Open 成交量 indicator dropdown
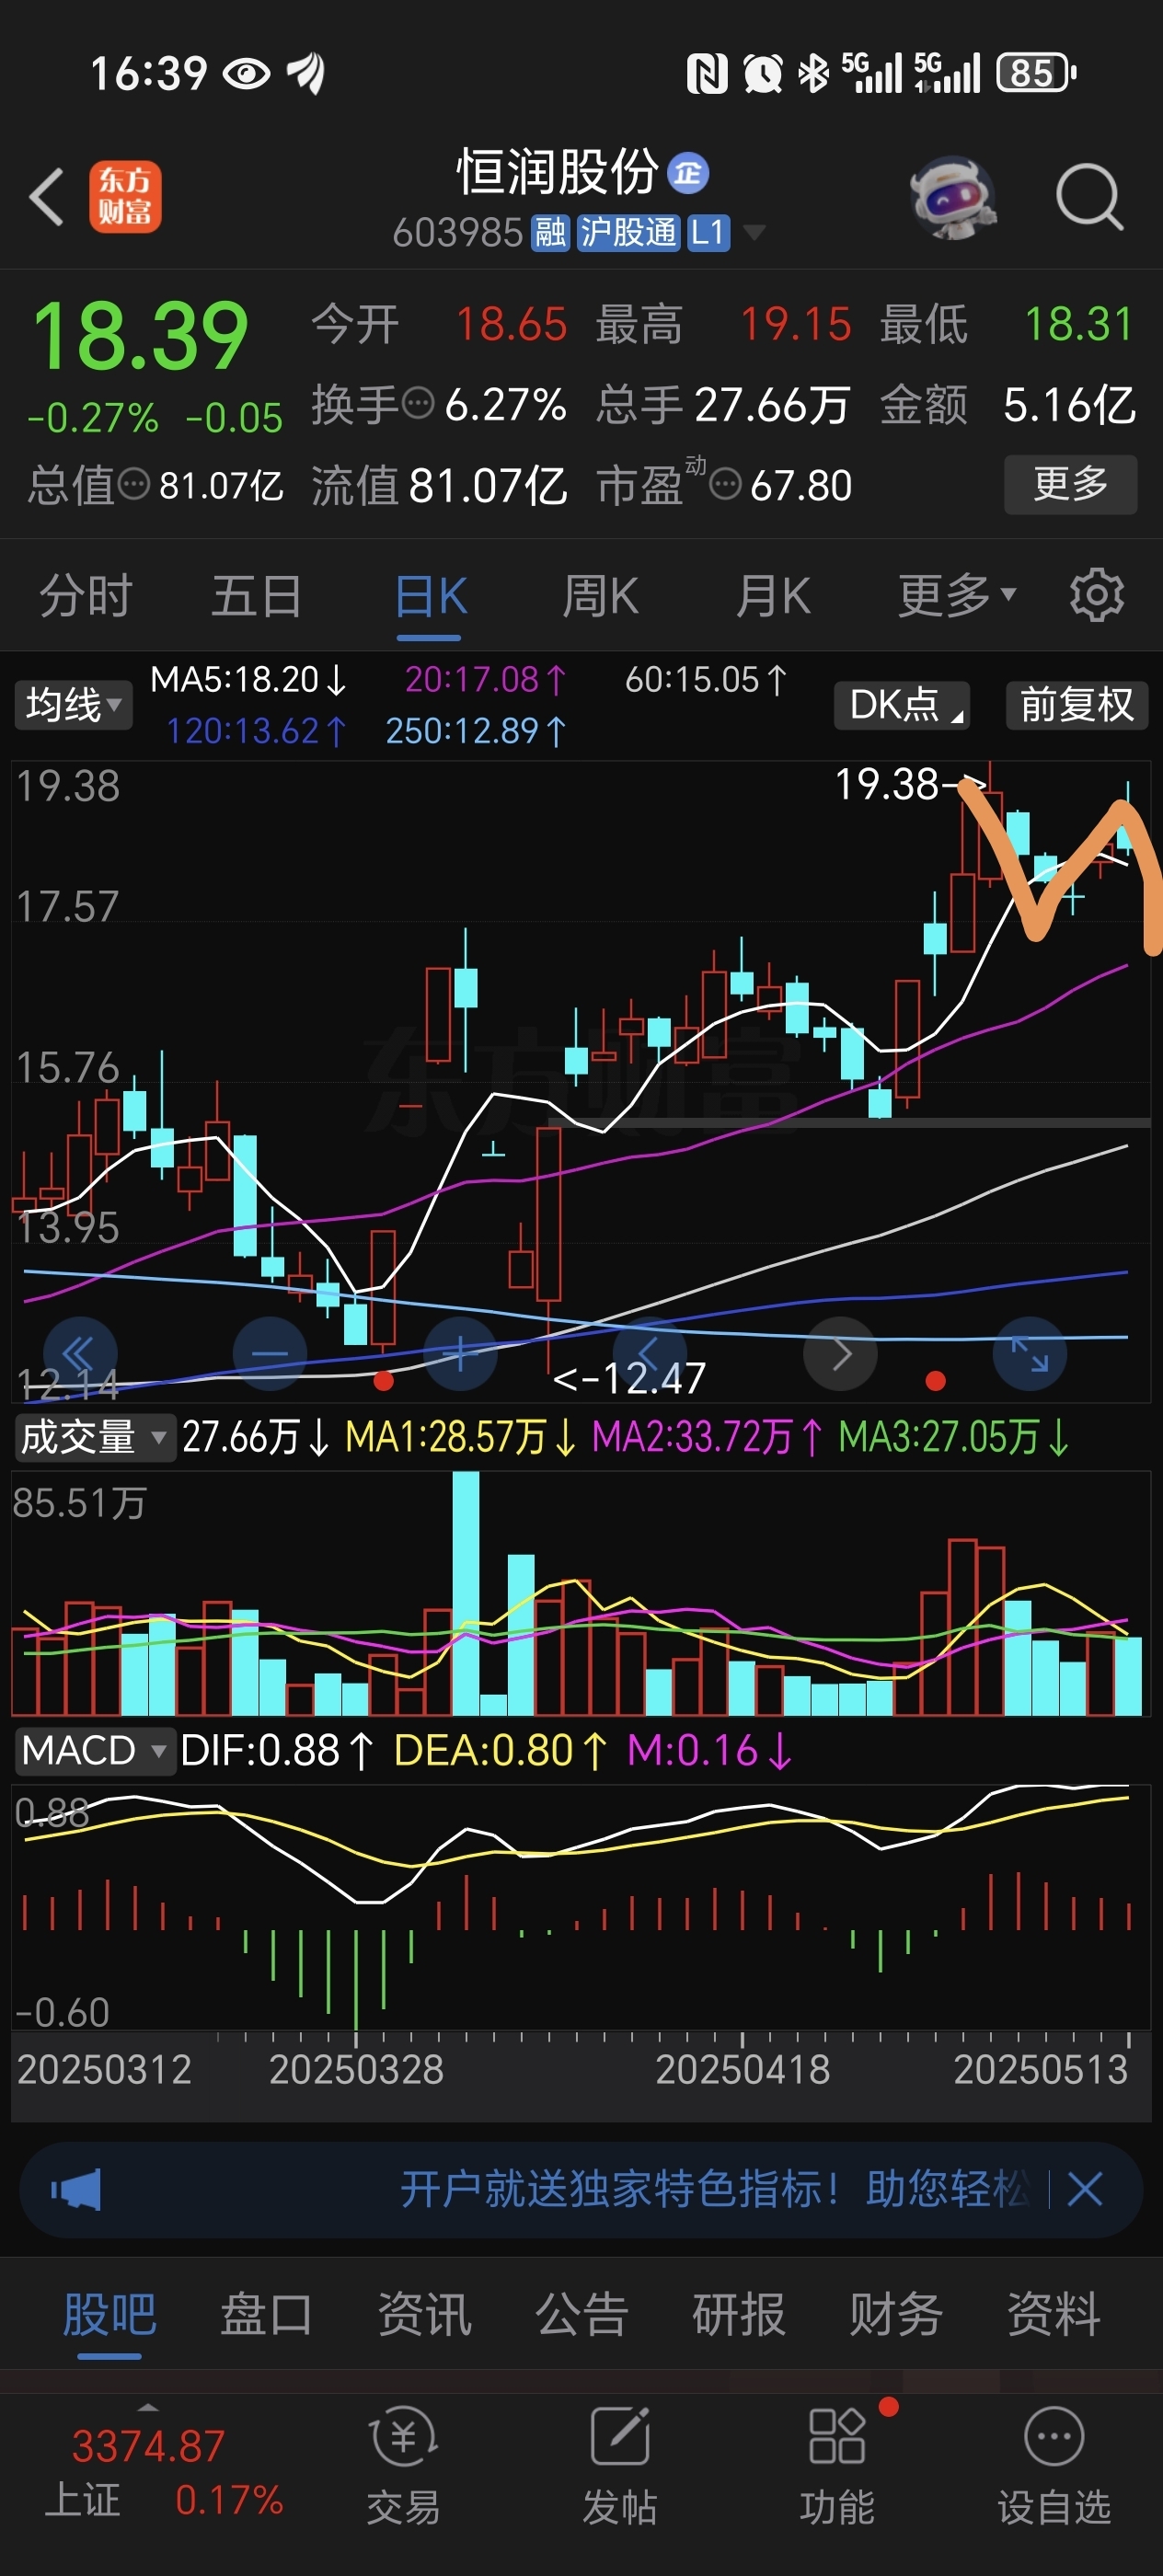Image resolution: width=1163 pixels, height=2576 pixels. [x=94, y=1437]
